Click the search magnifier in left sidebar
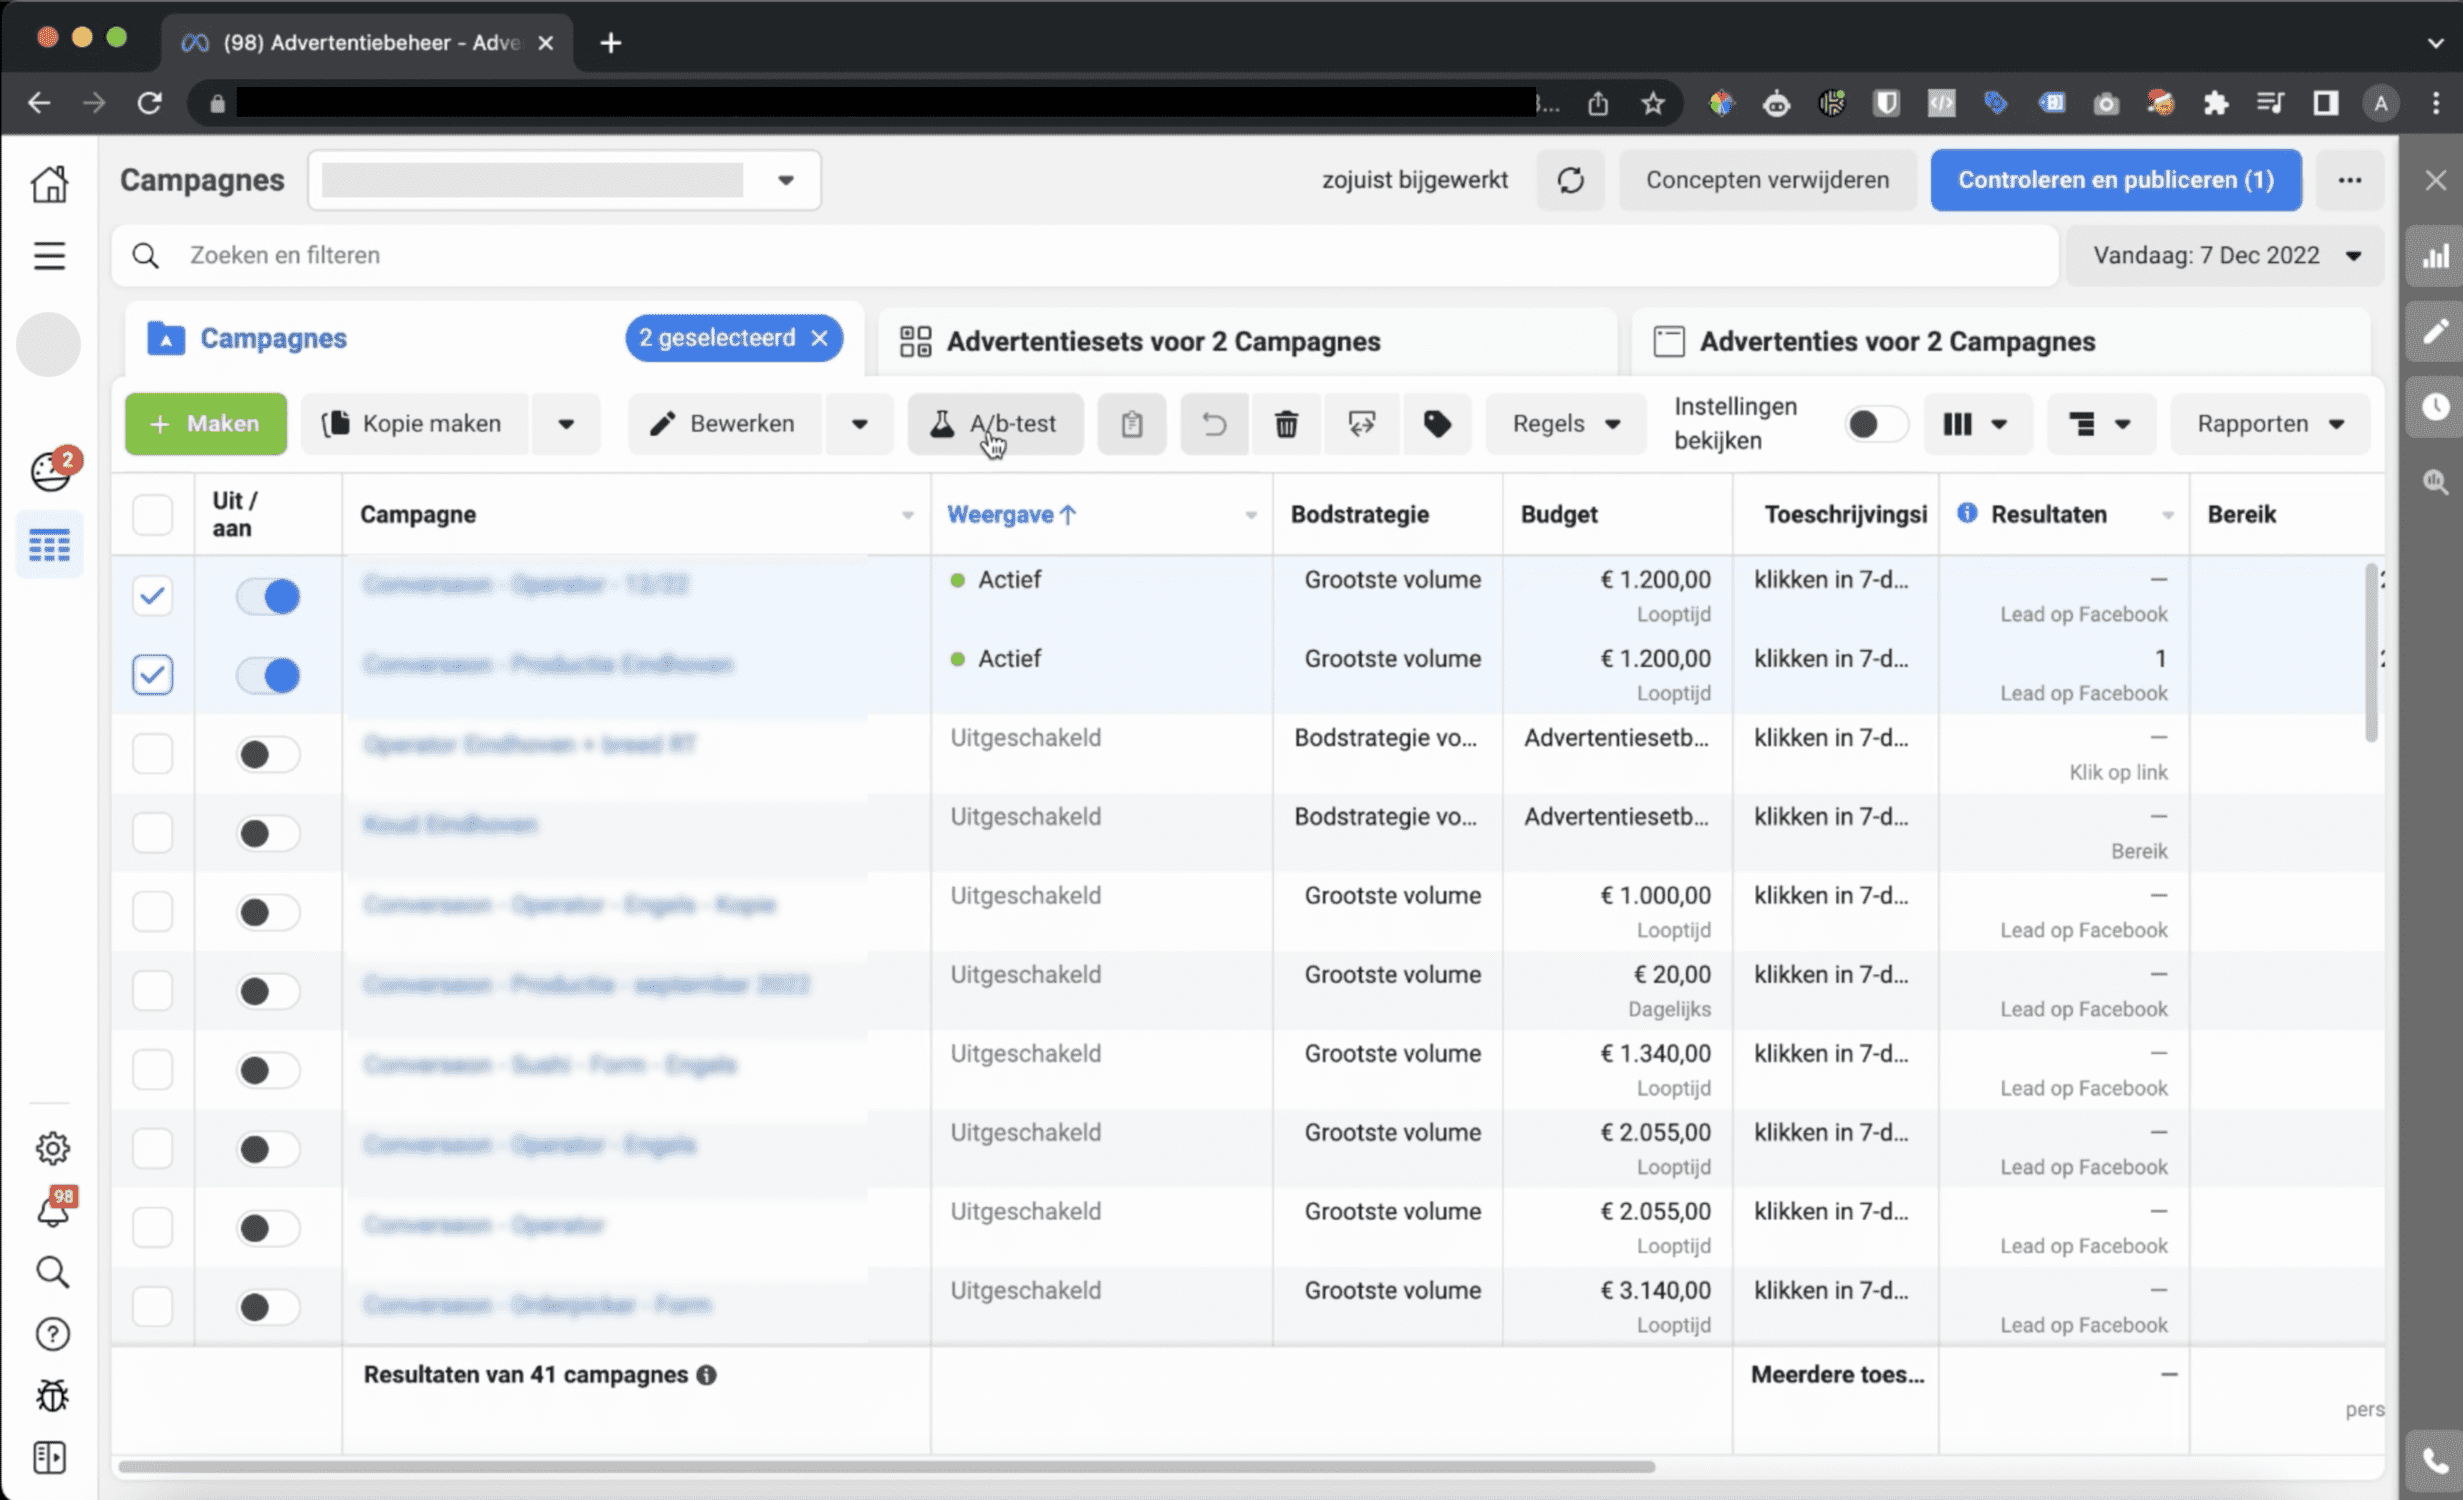 tap(52, 1272)
